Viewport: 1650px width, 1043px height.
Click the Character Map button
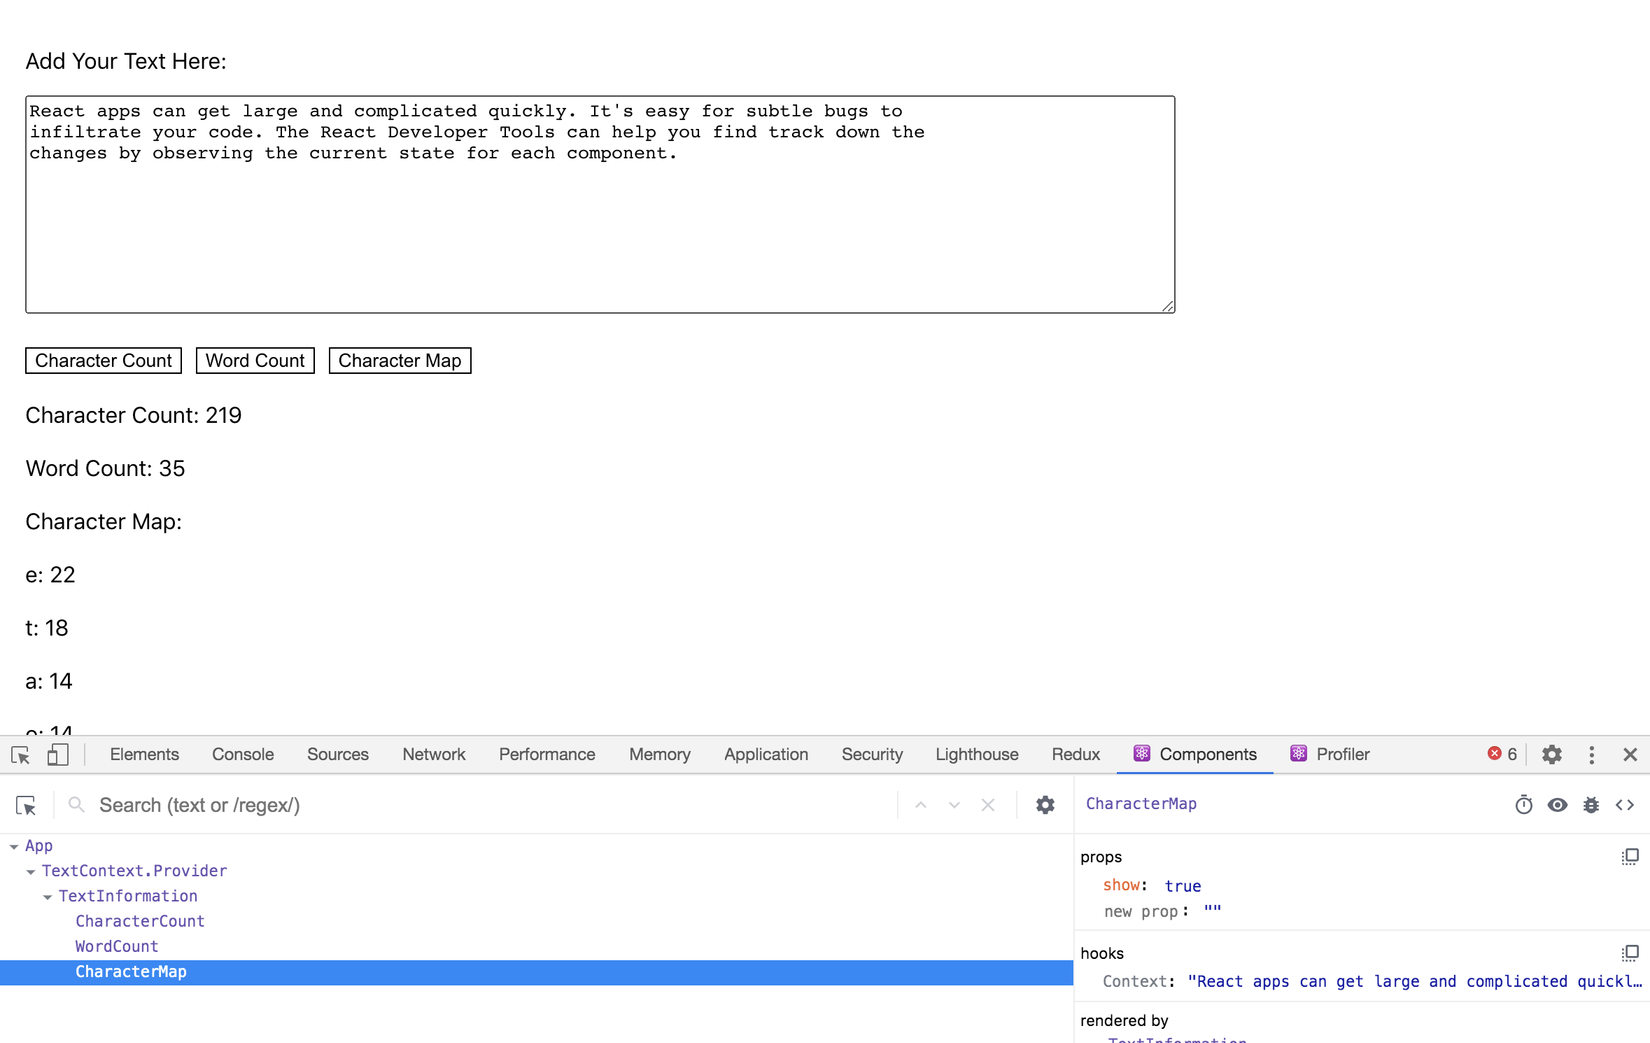click(x=400, y=361)
